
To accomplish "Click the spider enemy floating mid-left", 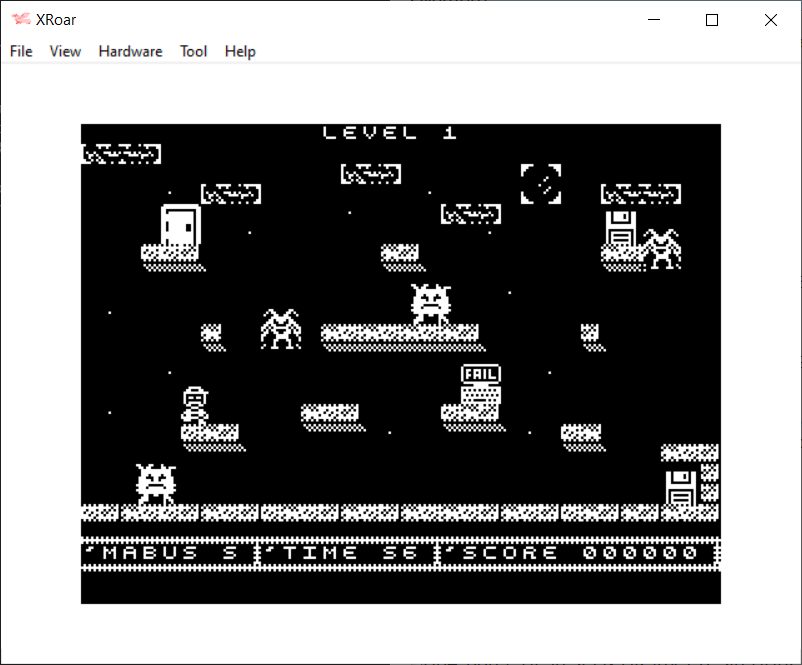I will (281, 328).
